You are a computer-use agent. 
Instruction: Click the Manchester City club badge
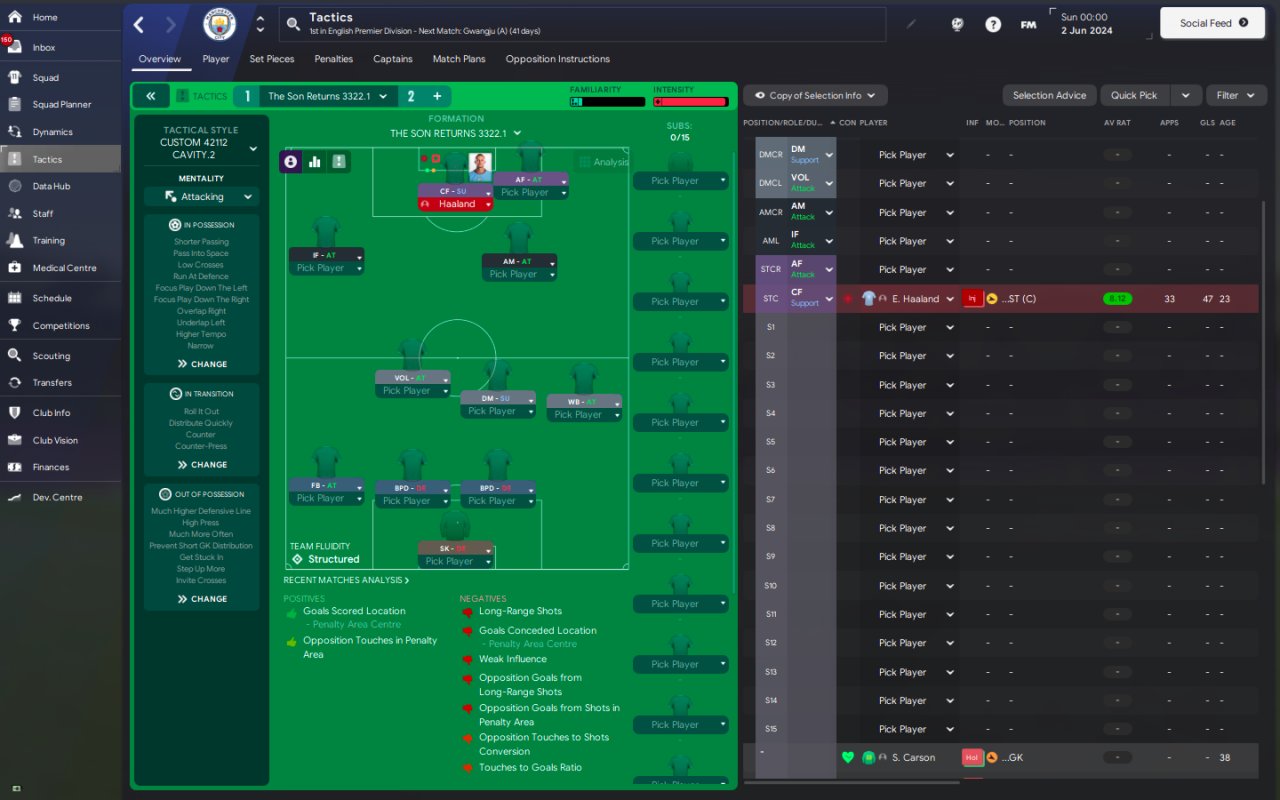(220, 24)
